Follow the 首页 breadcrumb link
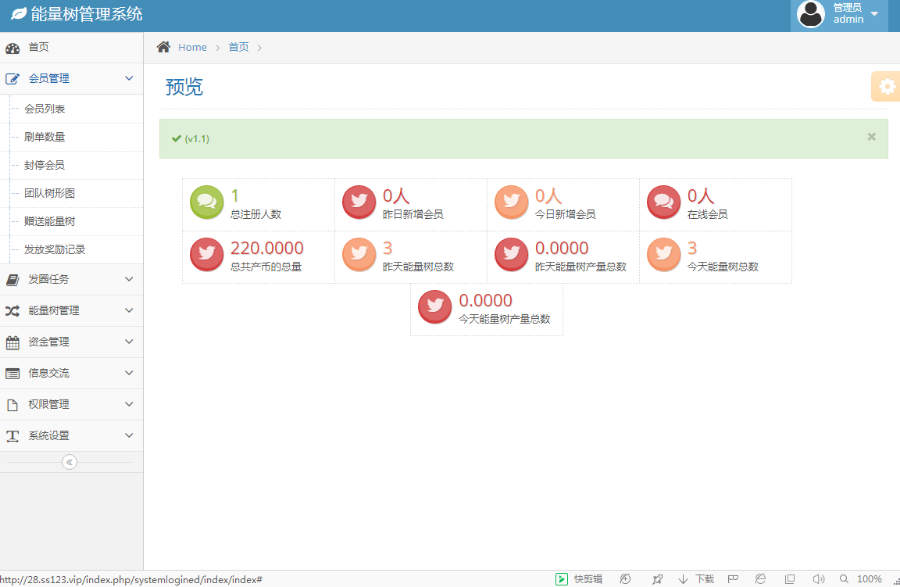Image resolution: width=900 pixels, height=587 pixels. (x=239, y=47)
